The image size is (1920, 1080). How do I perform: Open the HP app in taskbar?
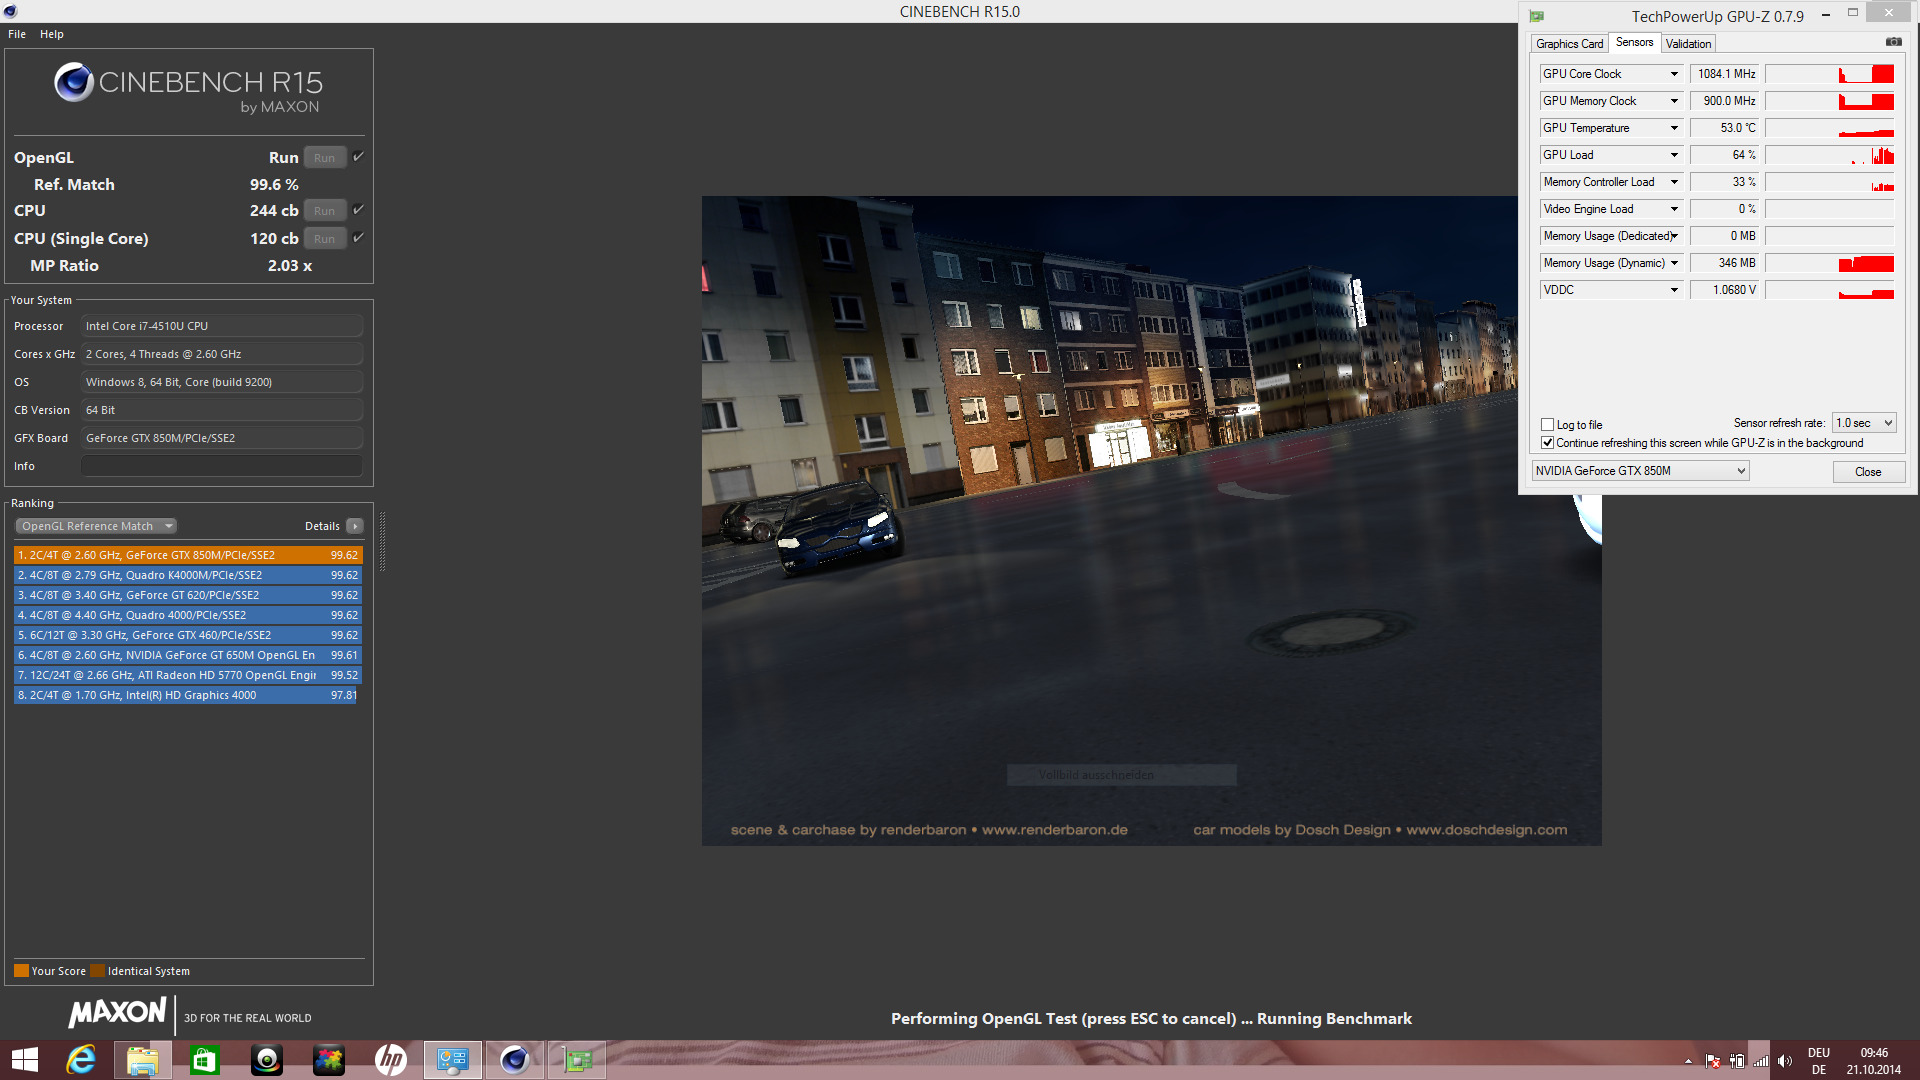(x=390, y=1059)
